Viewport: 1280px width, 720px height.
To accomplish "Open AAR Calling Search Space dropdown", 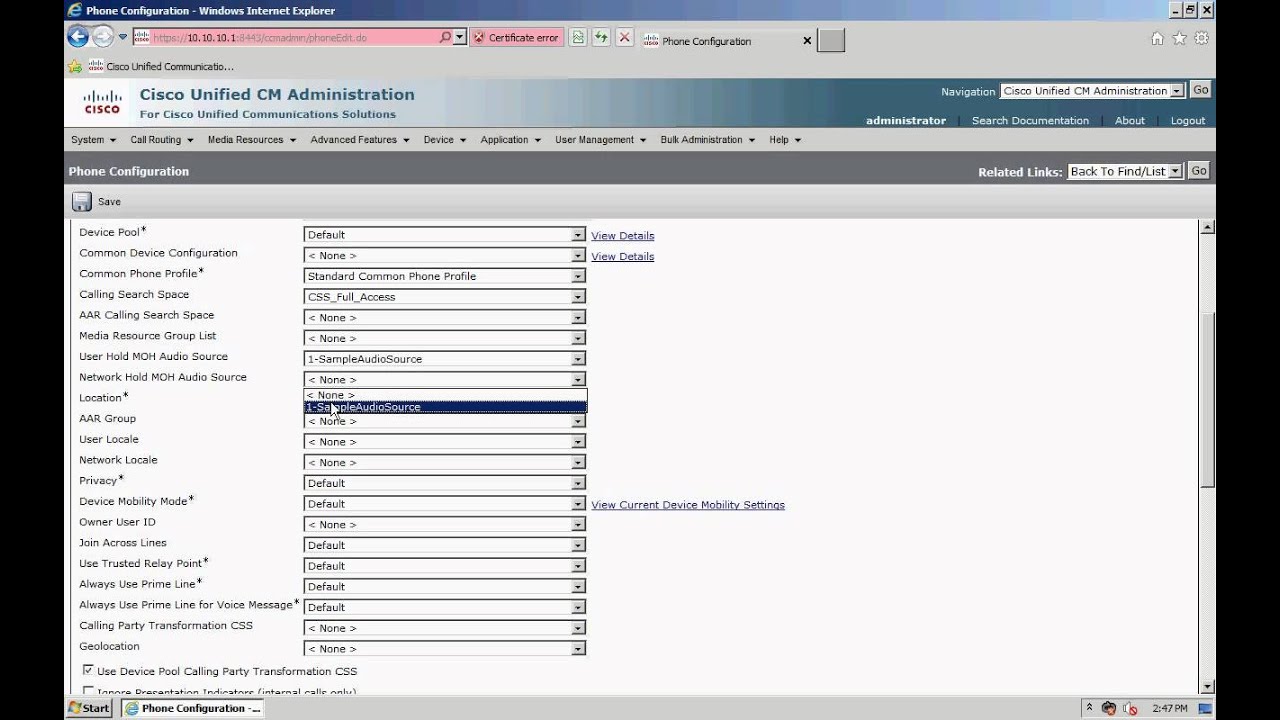I will (x=444, y=317).
